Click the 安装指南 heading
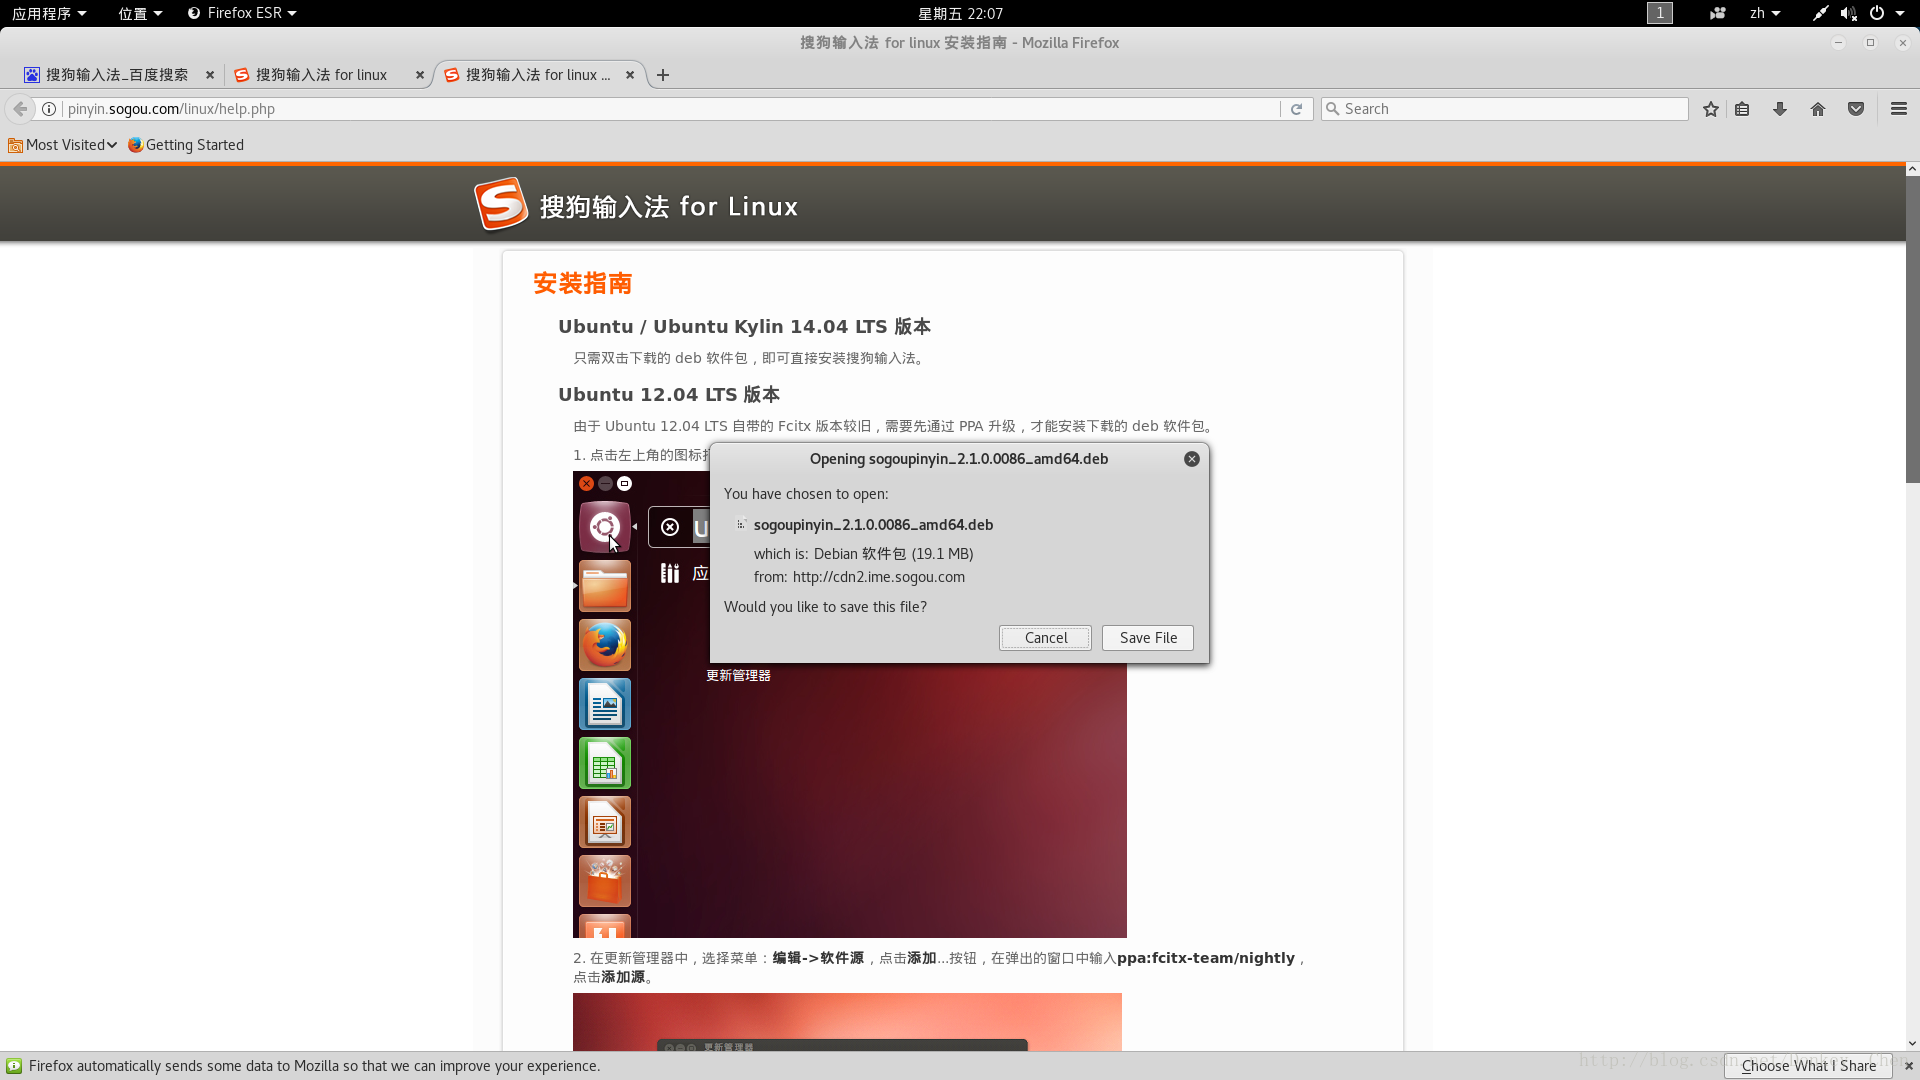The image size is (1920, 1080). point(582,284)
